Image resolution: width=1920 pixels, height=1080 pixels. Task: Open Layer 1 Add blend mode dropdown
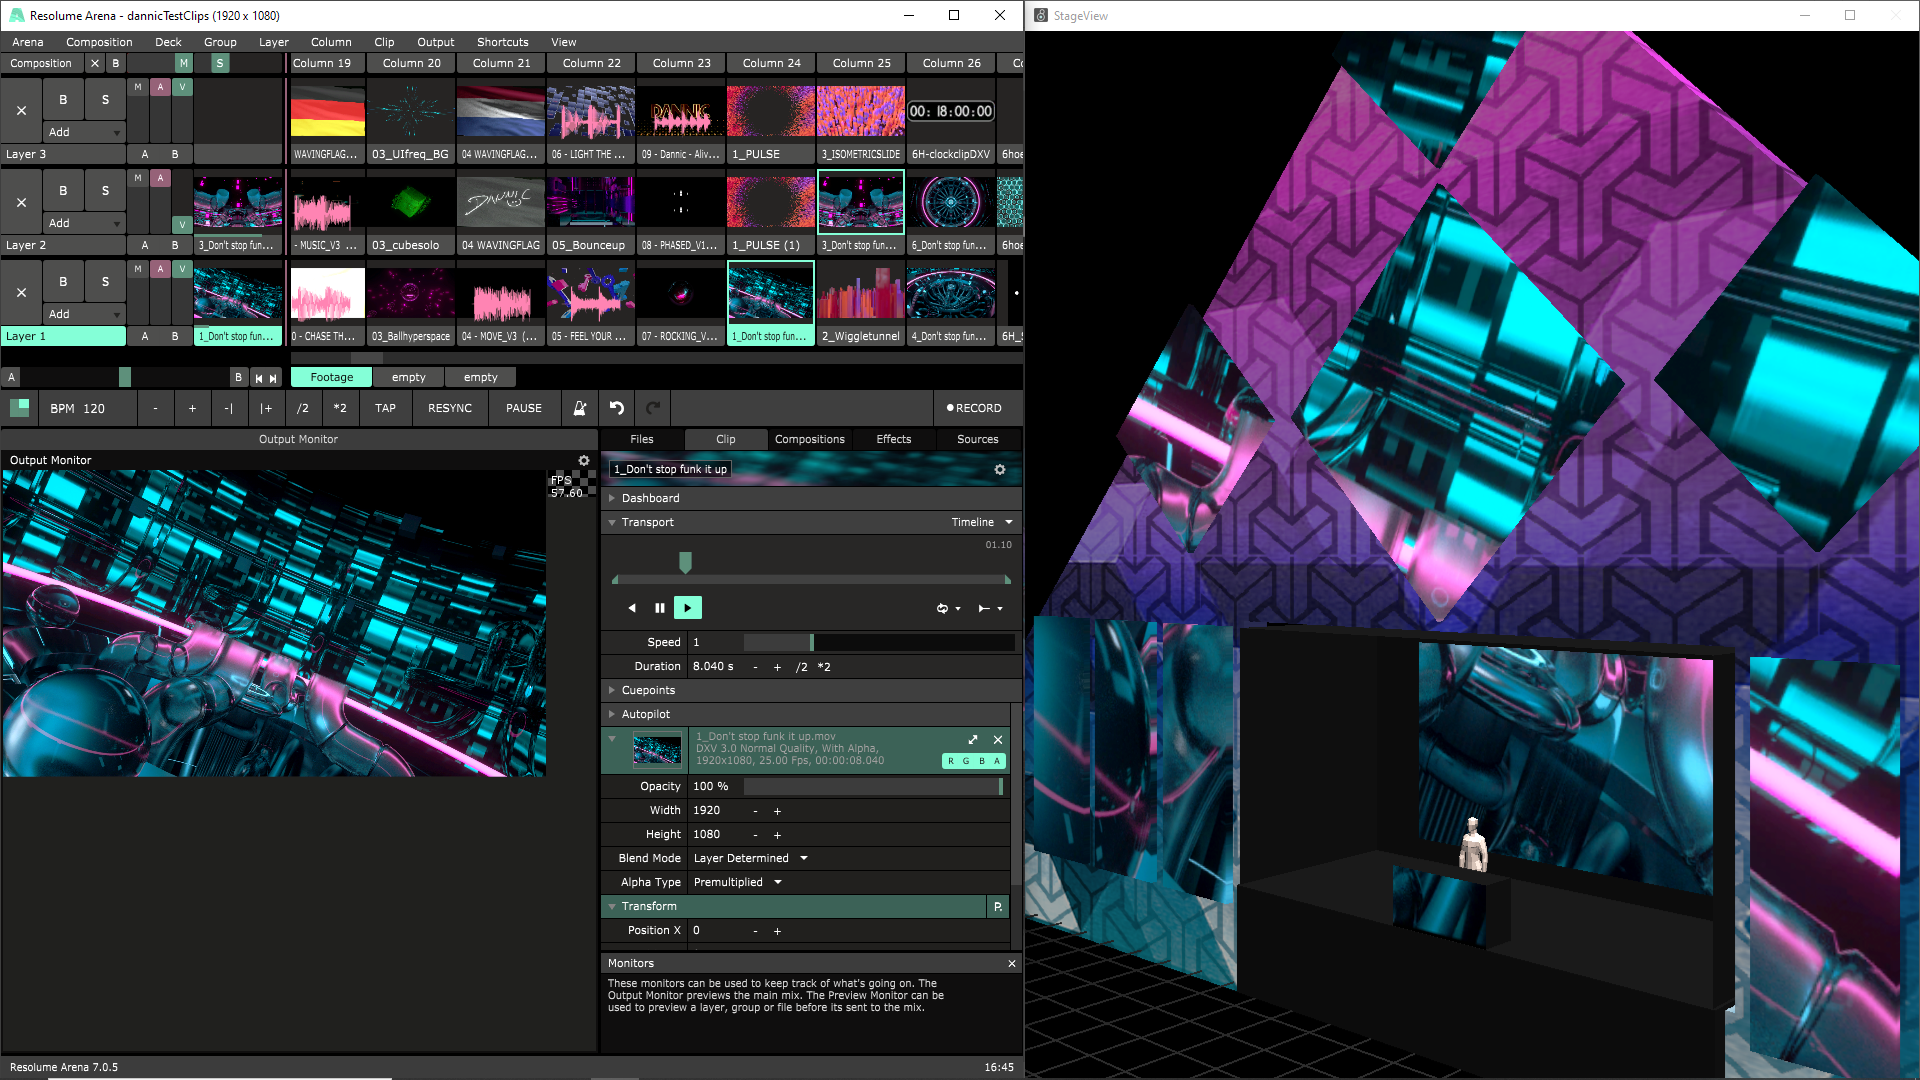coord(84,314)
